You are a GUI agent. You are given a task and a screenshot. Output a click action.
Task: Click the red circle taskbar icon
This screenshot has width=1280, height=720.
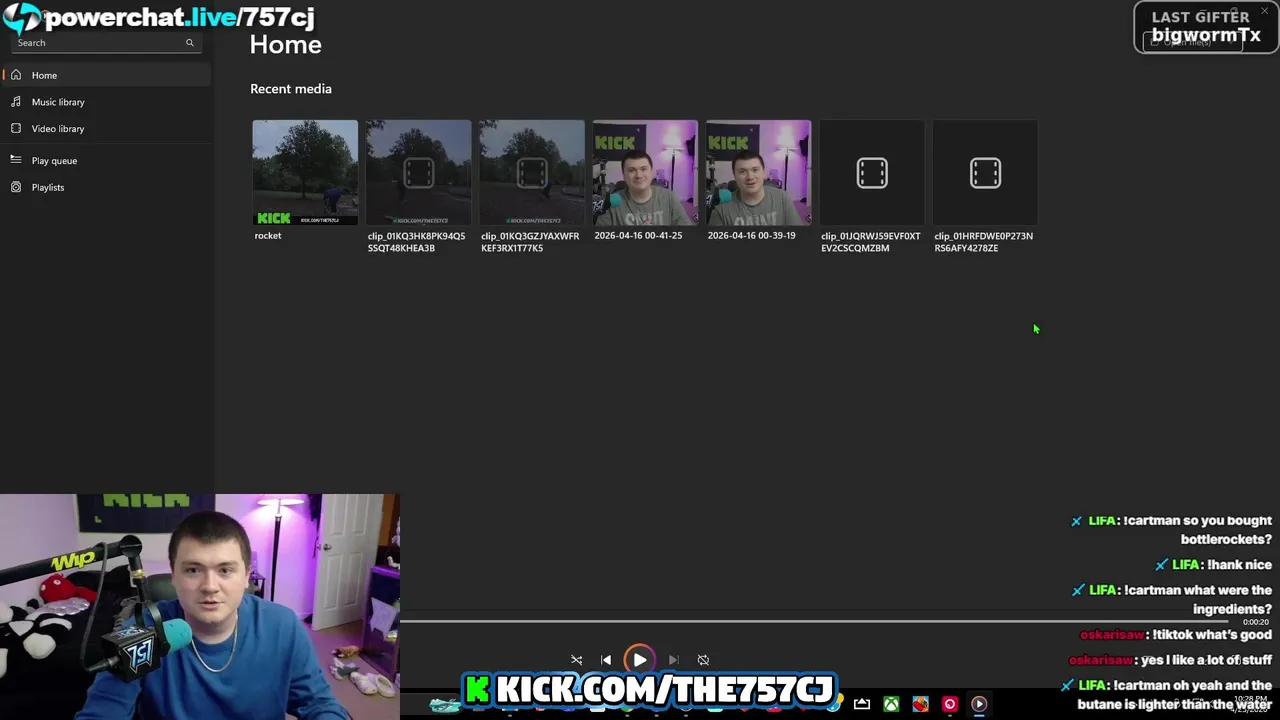pos(950,704)
